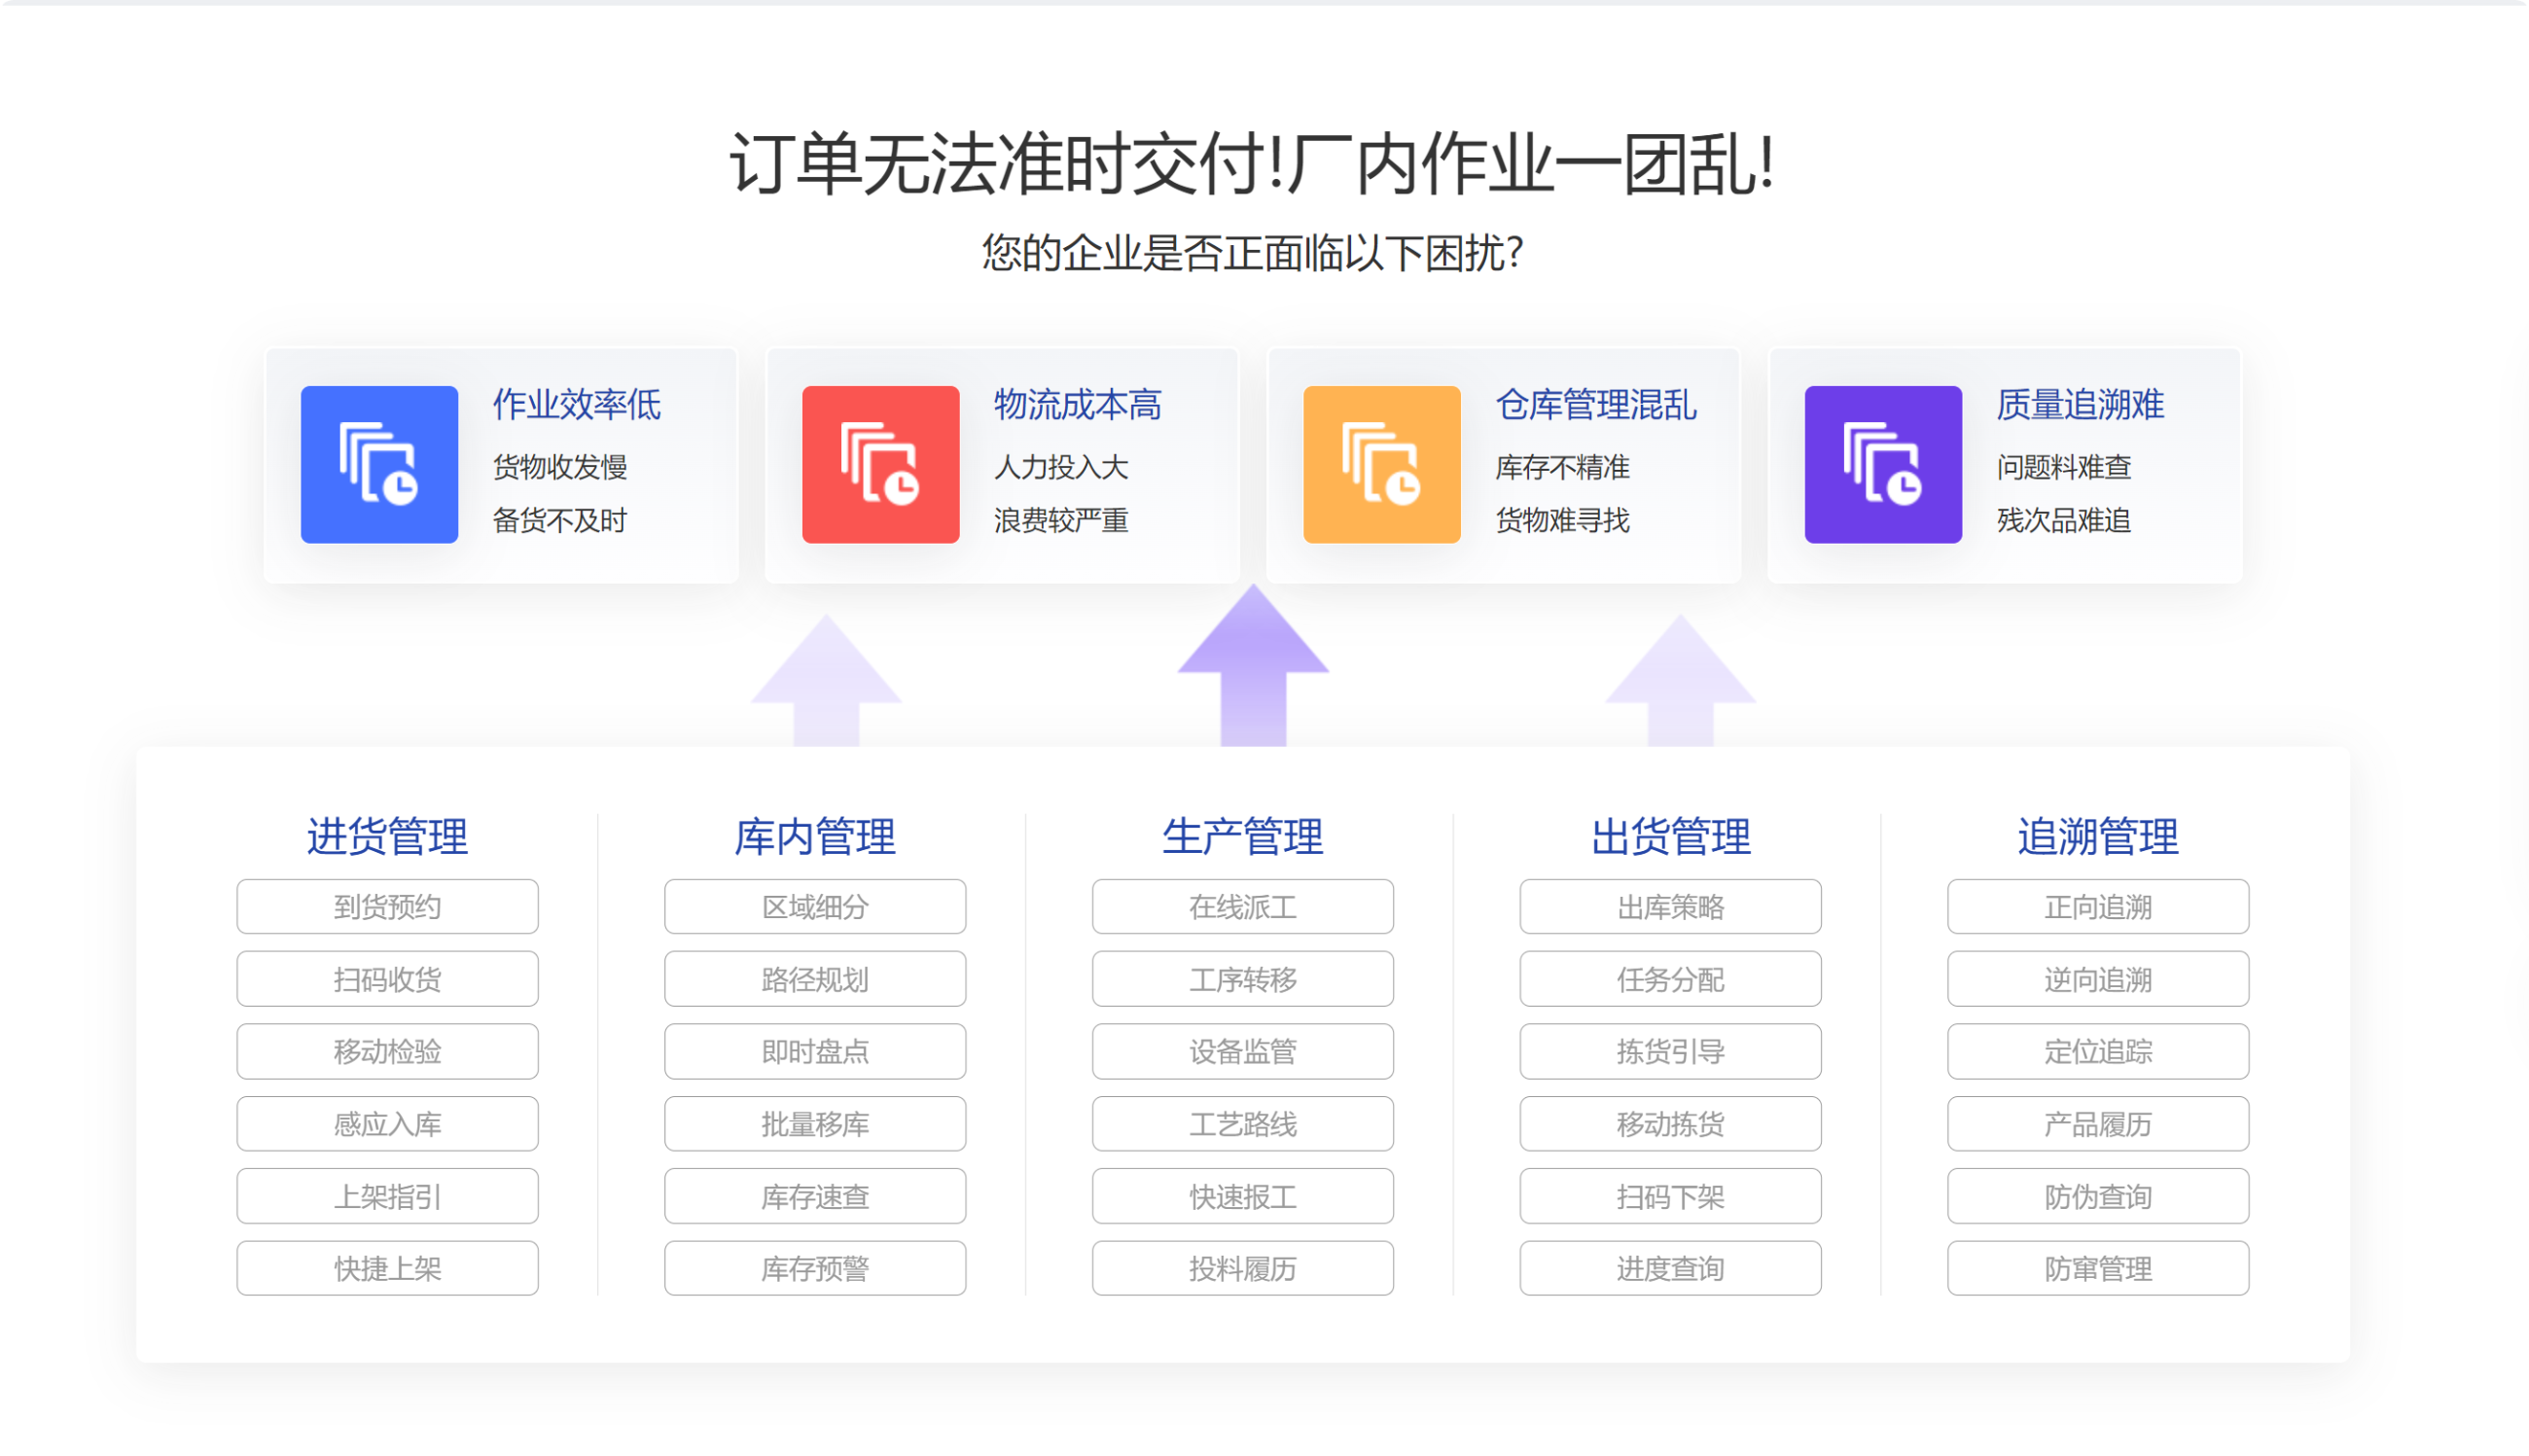
Task: Choose the 设备监管 button
Action: [x=1242, y=1051]
